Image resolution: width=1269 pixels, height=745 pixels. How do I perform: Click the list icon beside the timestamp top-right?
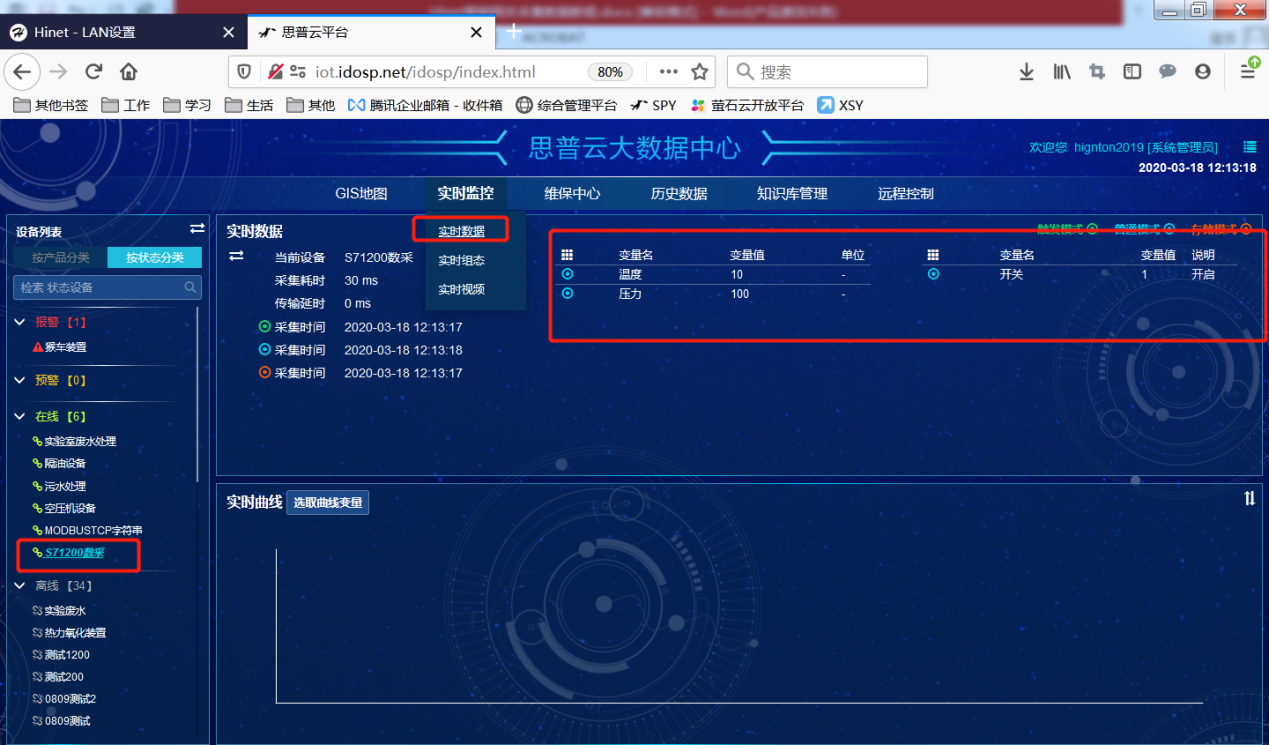click(1248, 146)
